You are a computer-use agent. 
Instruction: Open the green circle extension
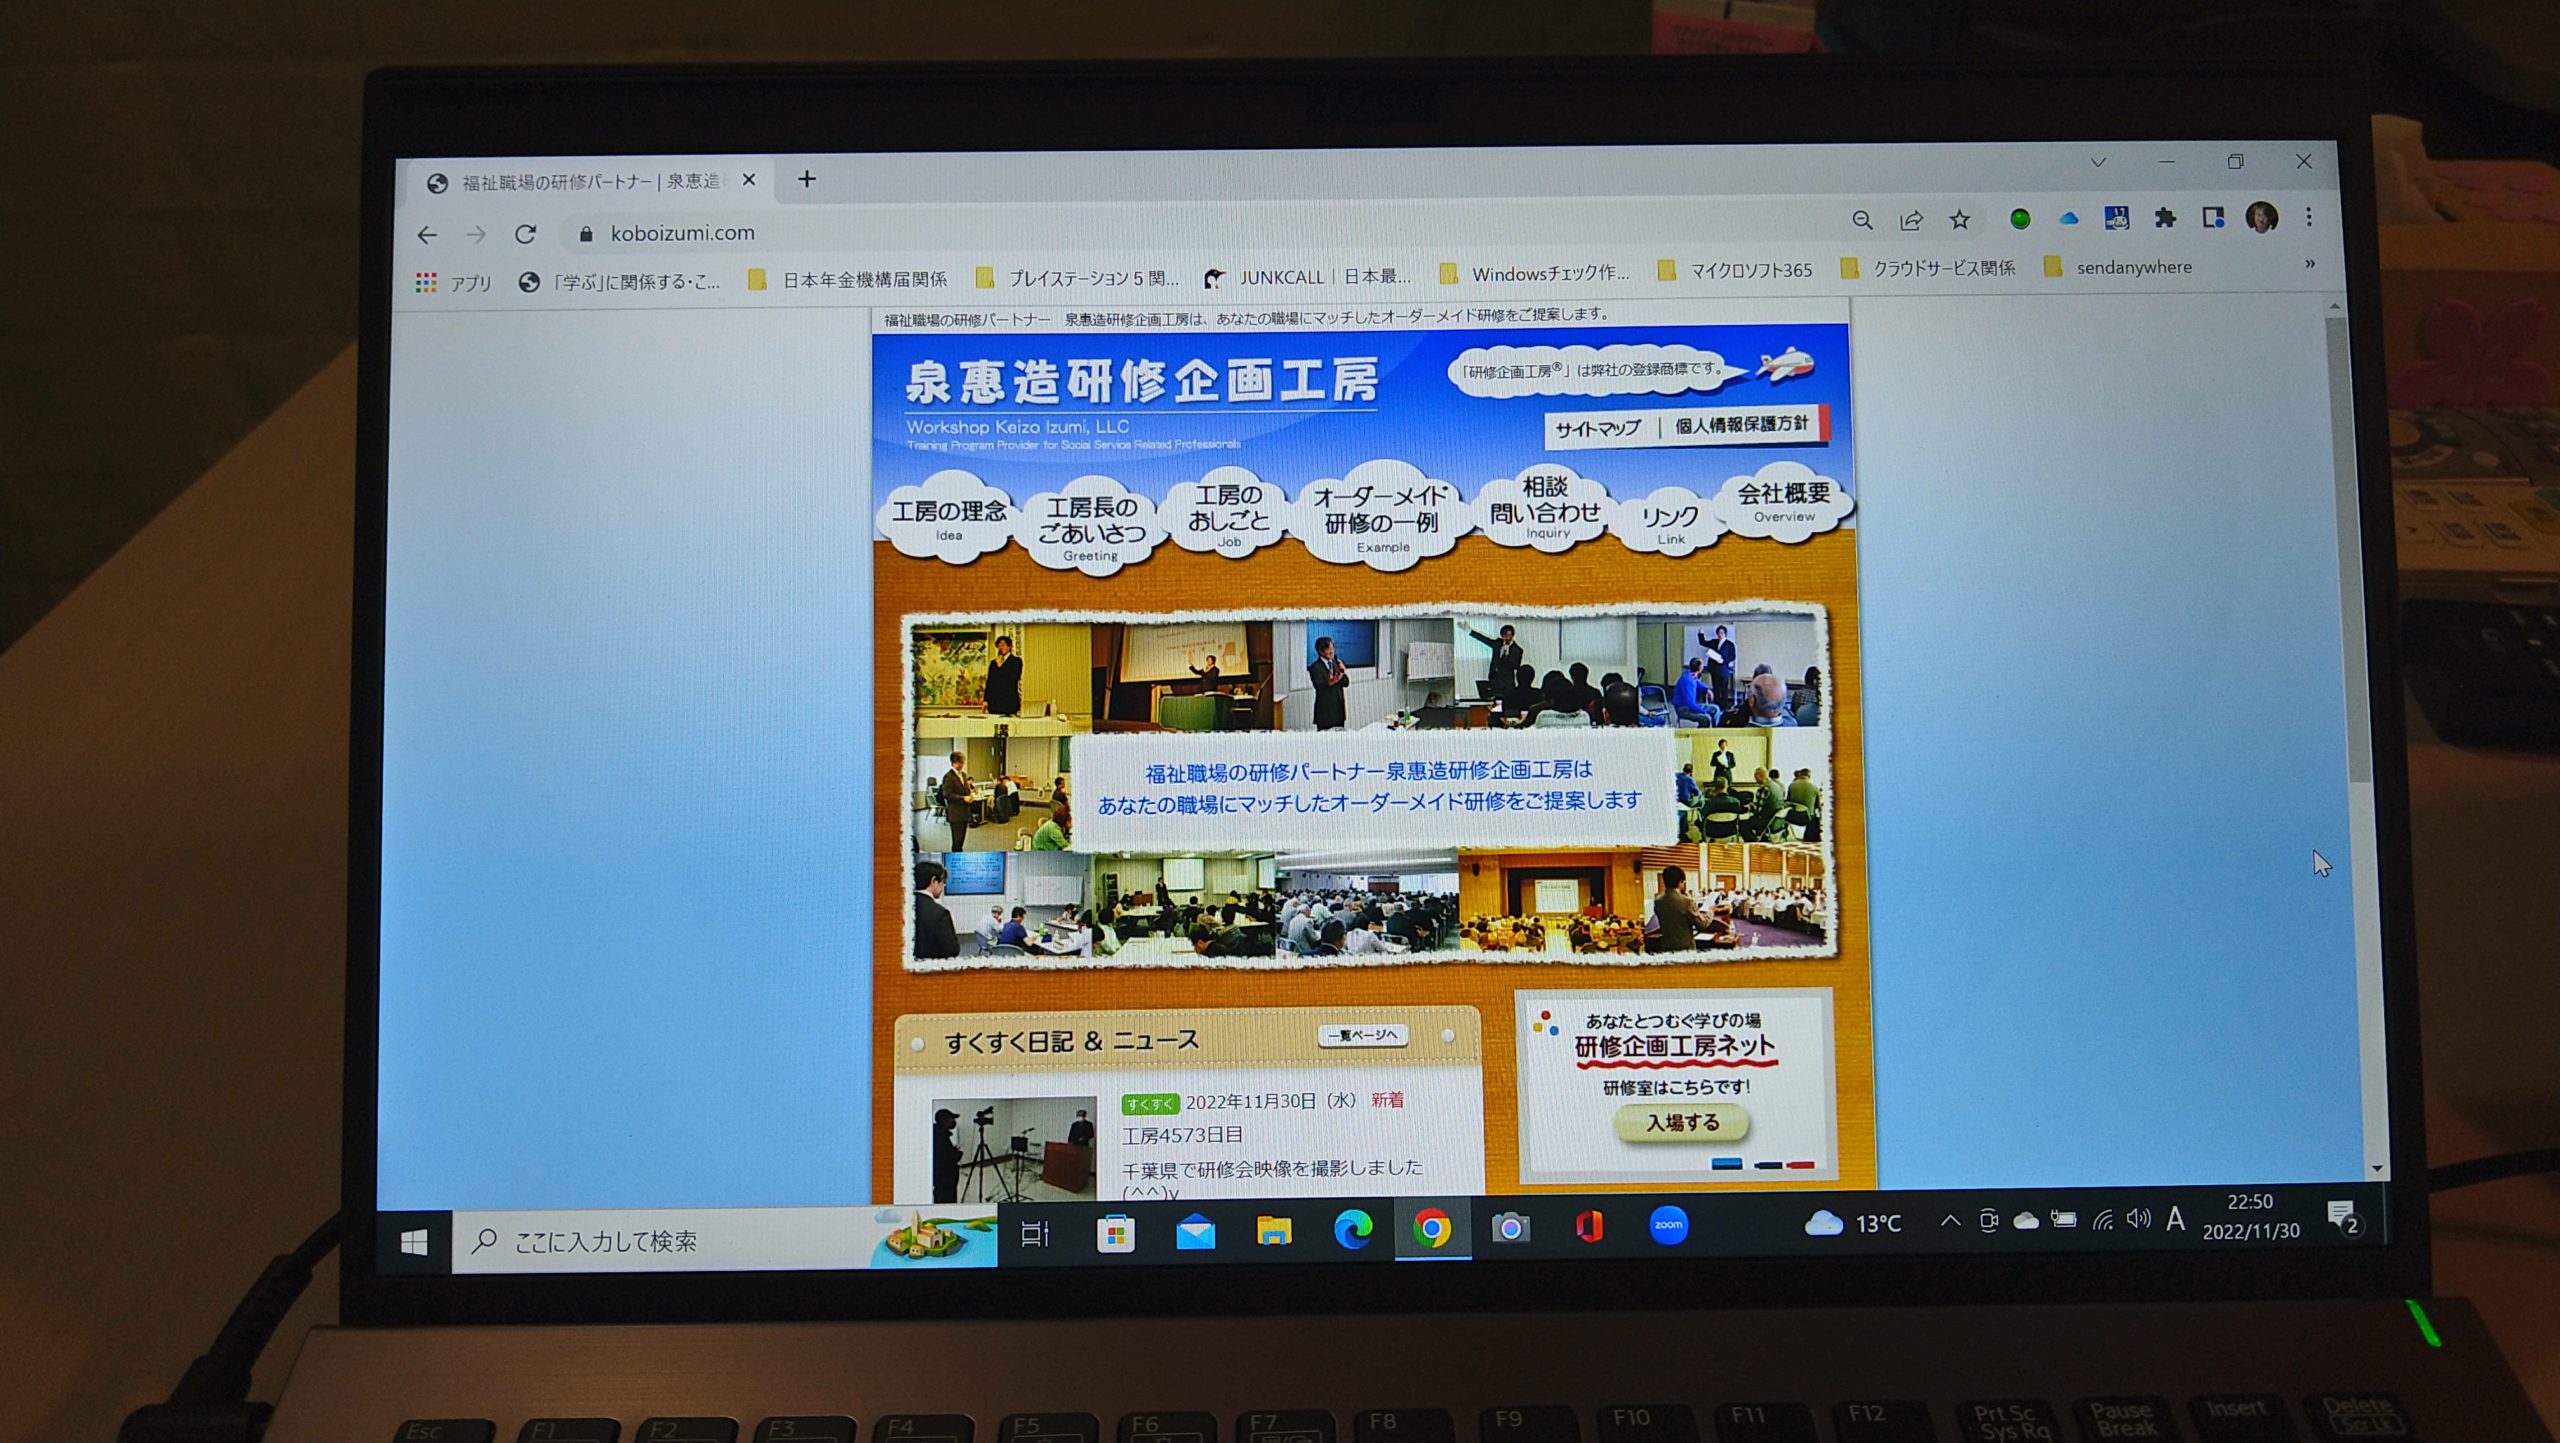point(2020,218)
